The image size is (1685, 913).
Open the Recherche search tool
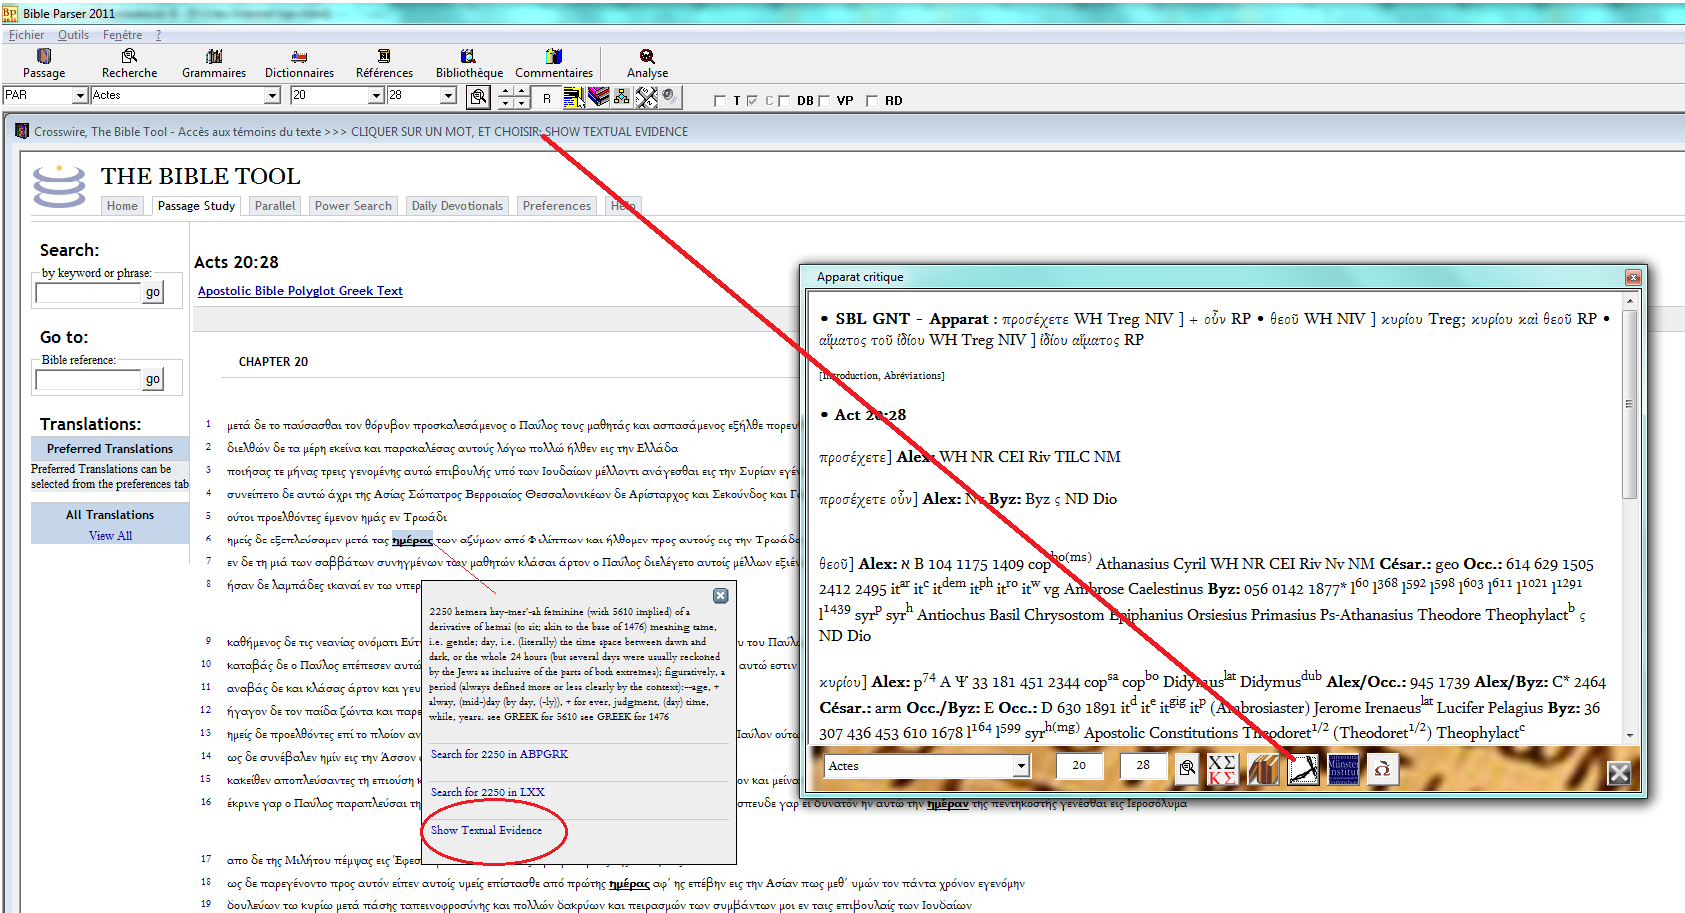[129, 63]
